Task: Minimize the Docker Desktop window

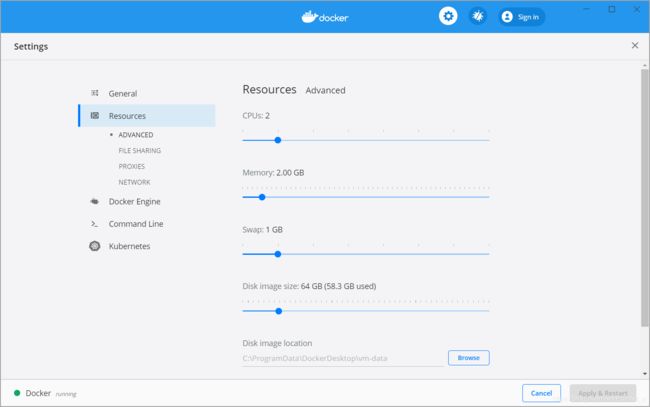Action: [586, 9]
